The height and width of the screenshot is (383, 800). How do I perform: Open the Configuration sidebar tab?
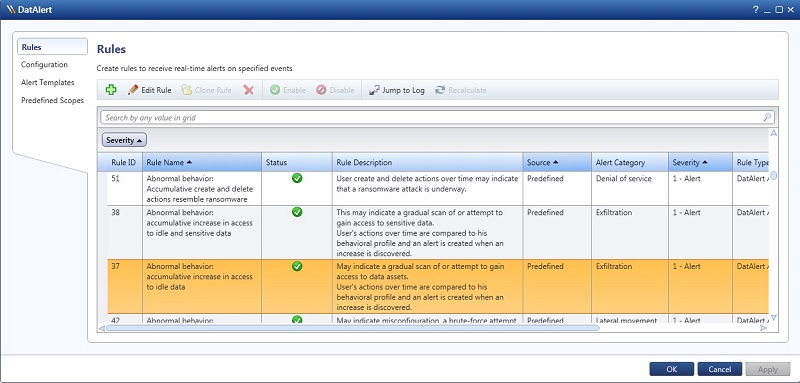pos(44,65)
